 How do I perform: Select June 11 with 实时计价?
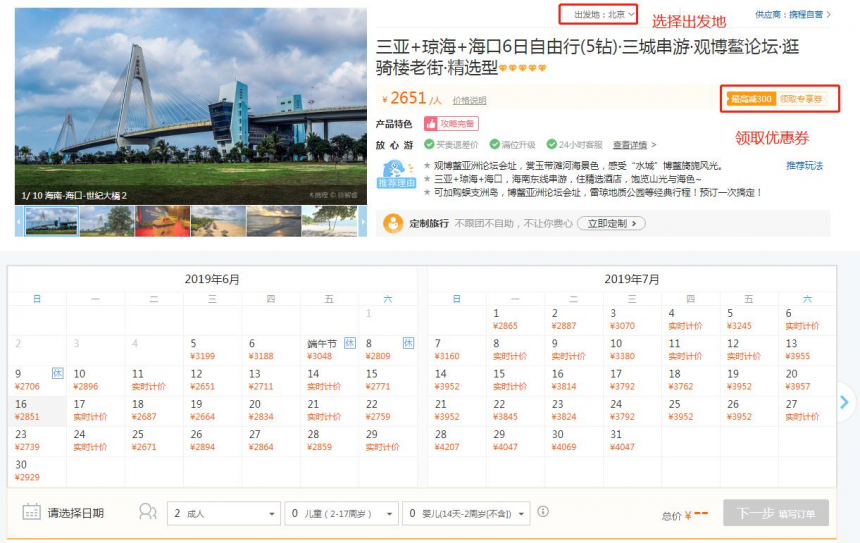coord(154,380)
